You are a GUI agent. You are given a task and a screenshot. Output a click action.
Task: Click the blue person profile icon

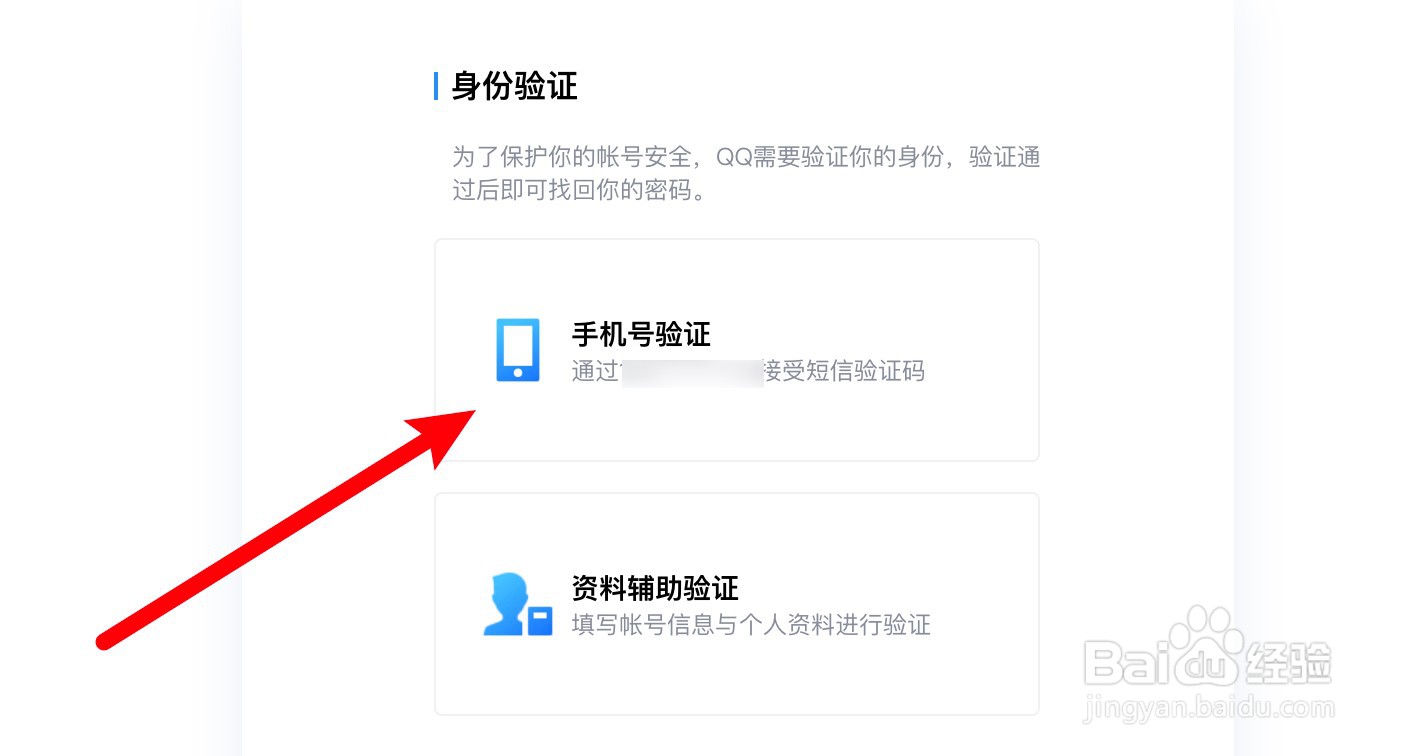pyautogui.click(x=517, y=604)
